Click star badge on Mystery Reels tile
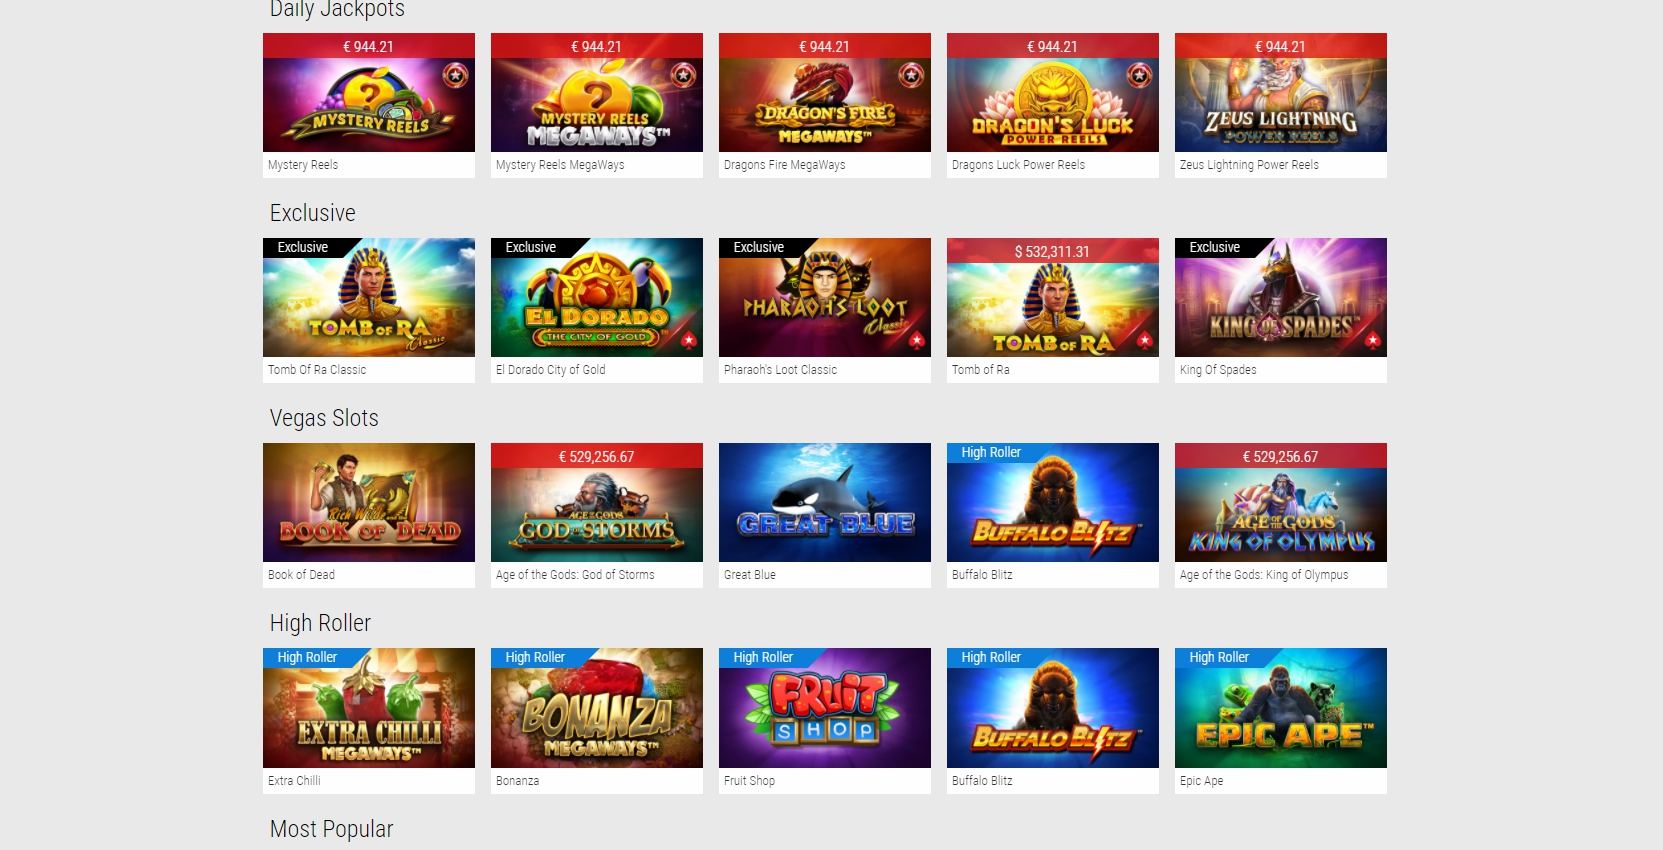The width and height of the screenshot is (1663, 850). coord(455,75)
